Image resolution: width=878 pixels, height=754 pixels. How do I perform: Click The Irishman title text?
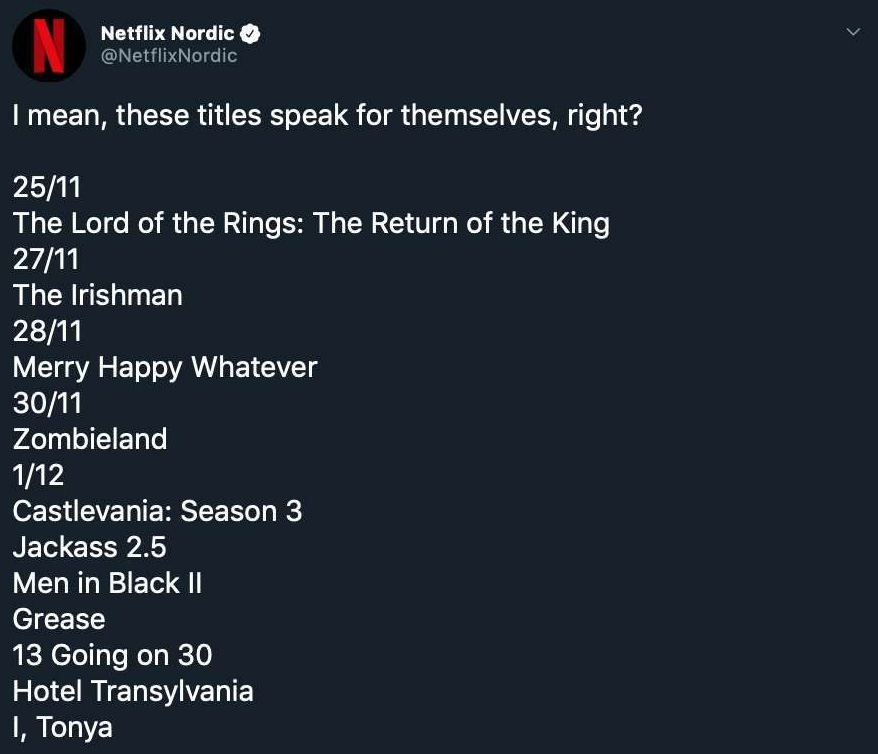click(97, 295)
